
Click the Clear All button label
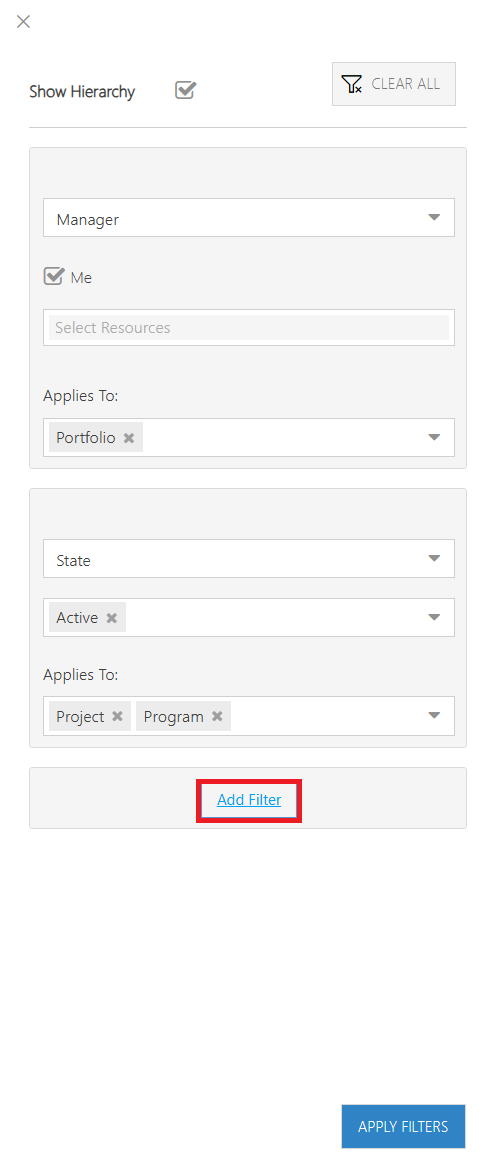[x=405, y=83]
